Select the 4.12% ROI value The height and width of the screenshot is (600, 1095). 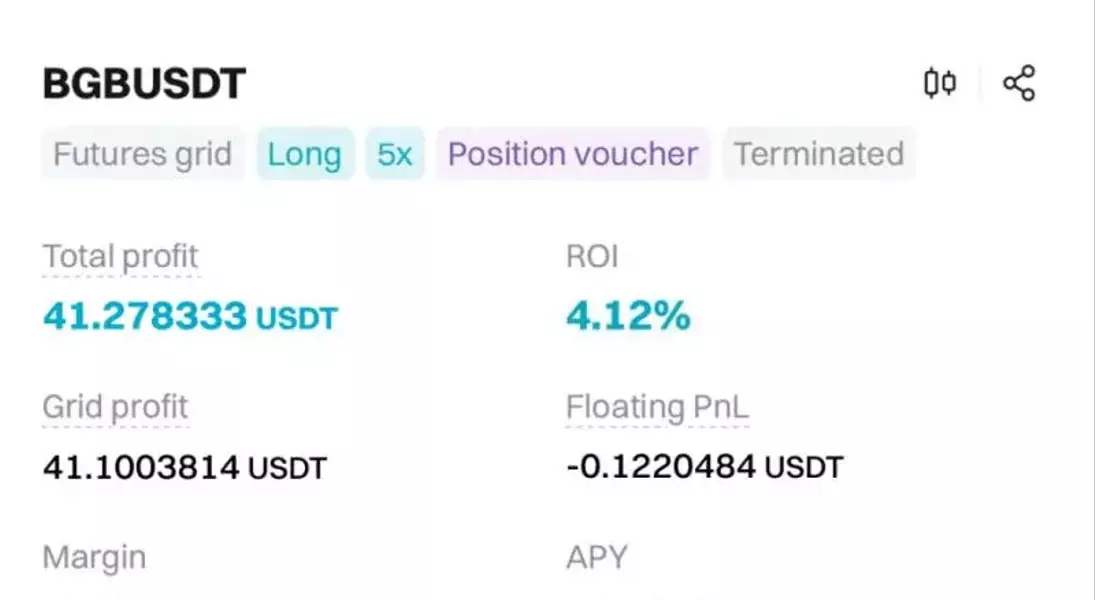628,316
